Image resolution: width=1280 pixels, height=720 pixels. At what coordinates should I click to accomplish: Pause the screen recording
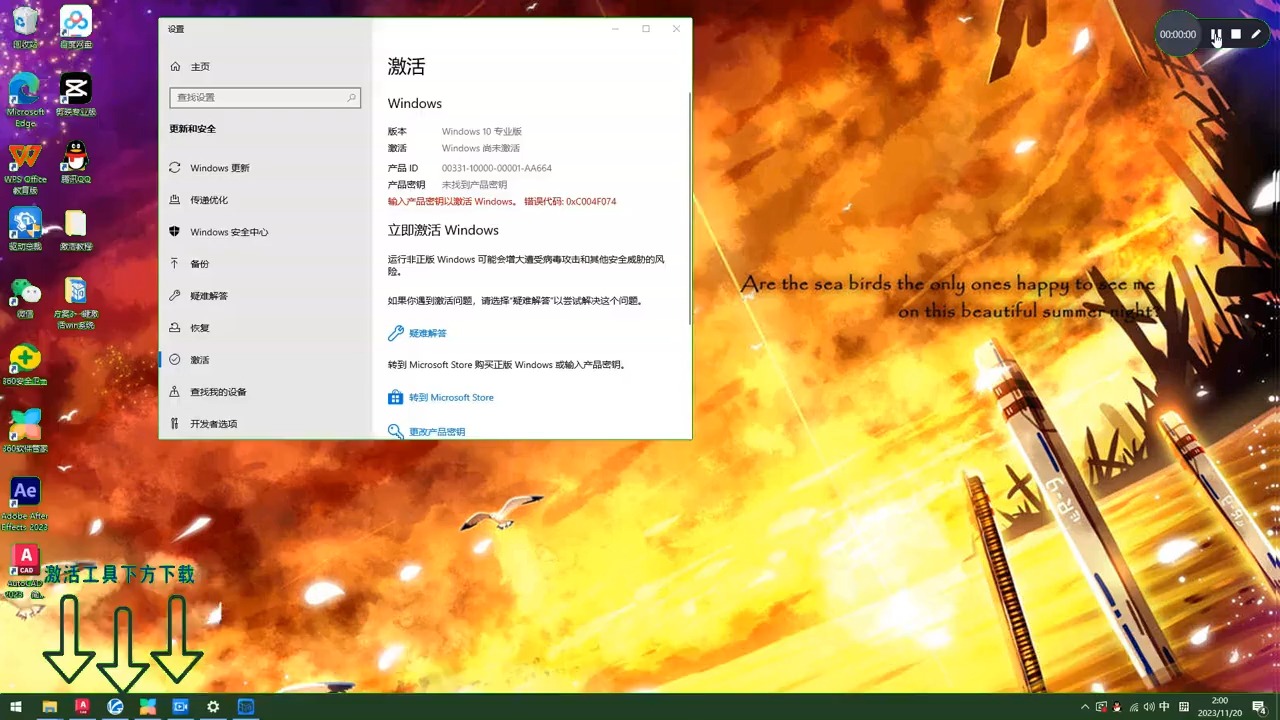[1217, 34]
